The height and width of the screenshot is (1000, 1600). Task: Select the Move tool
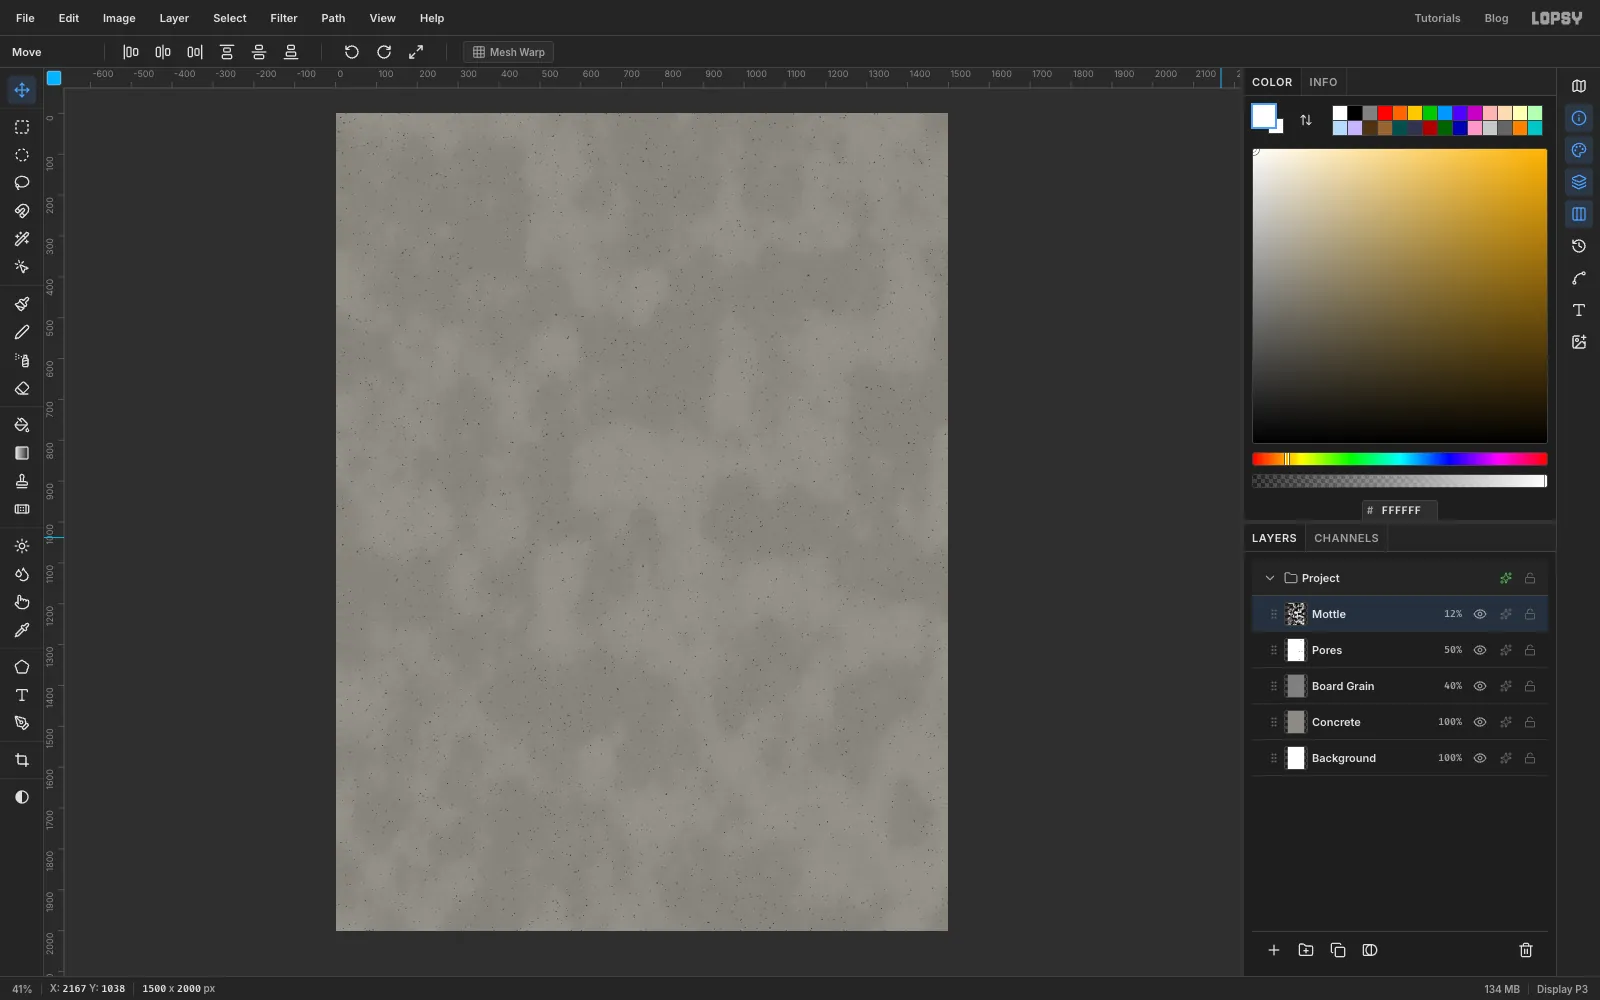pyautogui.click(x=21, y=90)
